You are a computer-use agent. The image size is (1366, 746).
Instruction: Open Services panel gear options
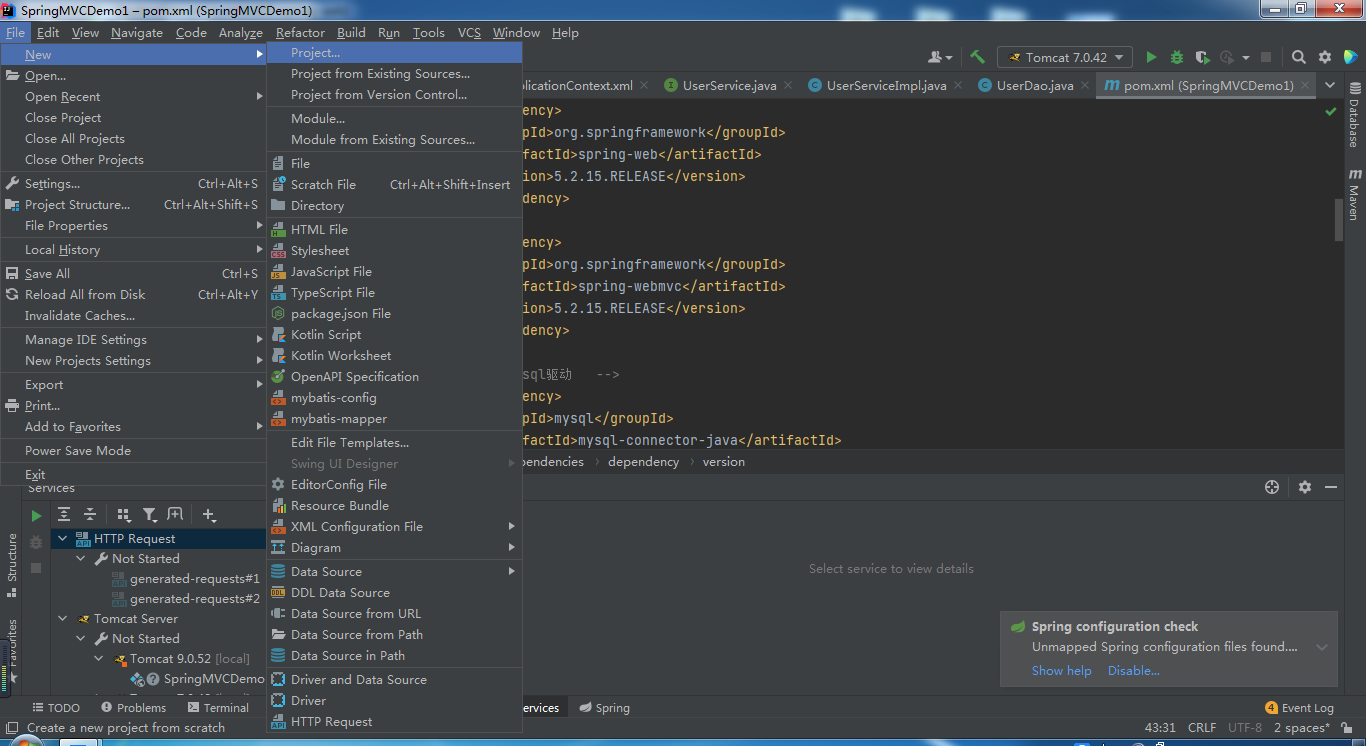pyautogui.click(x=1305, y=487)
